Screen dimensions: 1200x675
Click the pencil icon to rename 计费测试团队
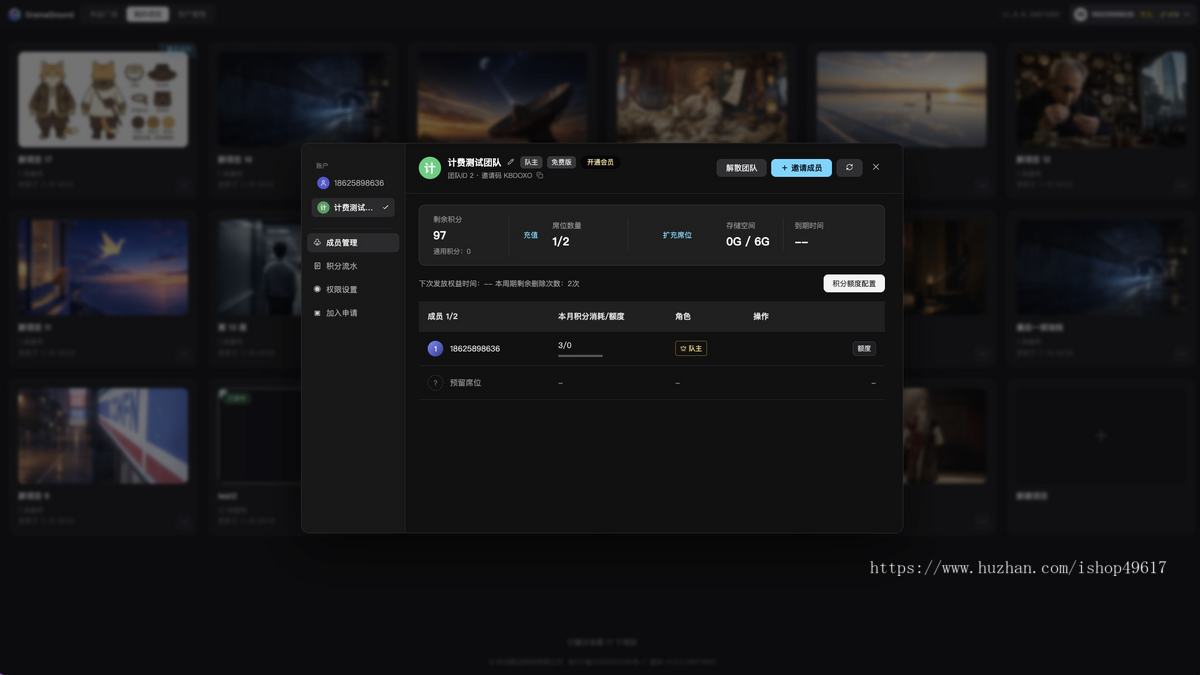coord(511,162)
